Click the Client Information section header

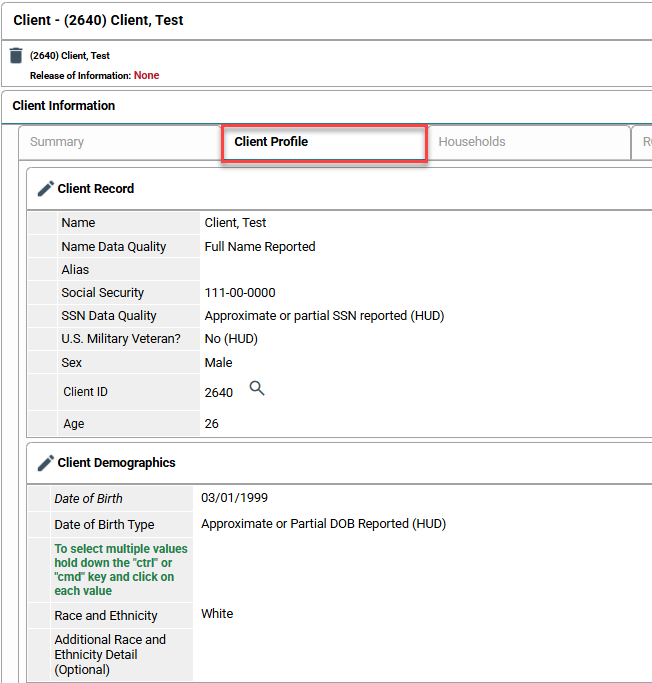pos(64,106)
